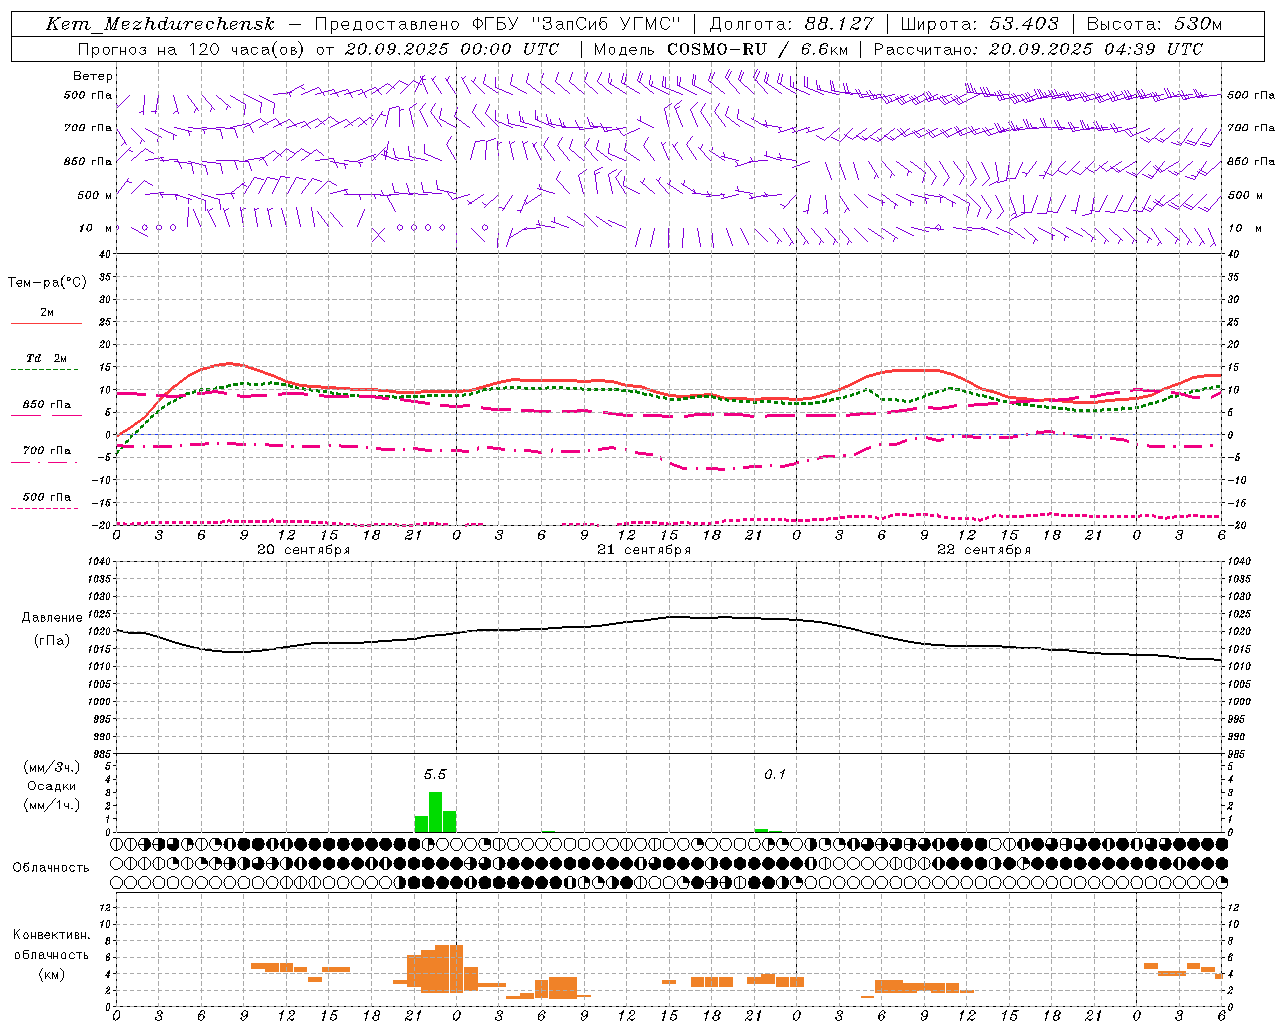Select the 500 гПа temperature legend entry
This screenshot has height=1024, width=1280.
tap(47, 497)
